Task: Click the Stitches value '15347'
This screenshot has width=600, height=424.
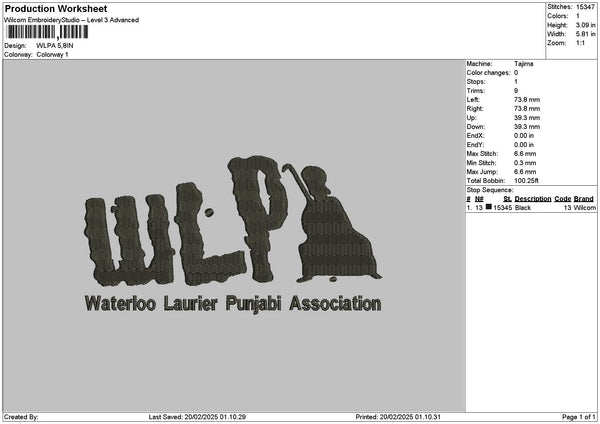Action: (585, 7)
